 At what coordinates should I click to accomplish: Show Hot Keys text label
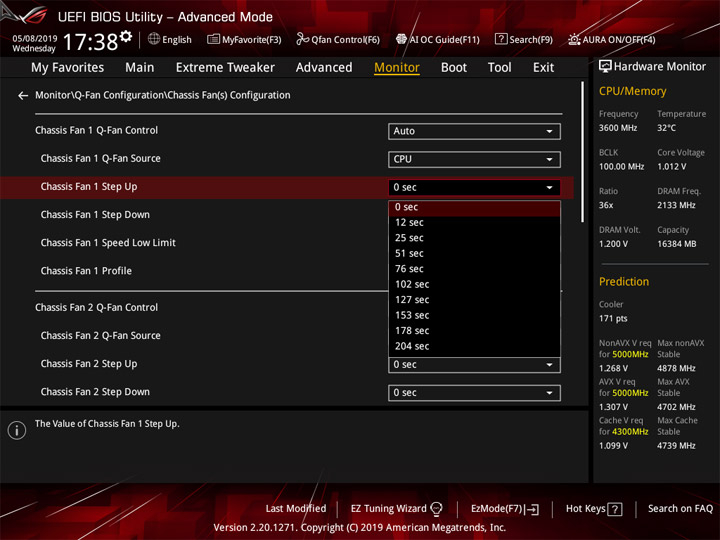tap(585, 509)
